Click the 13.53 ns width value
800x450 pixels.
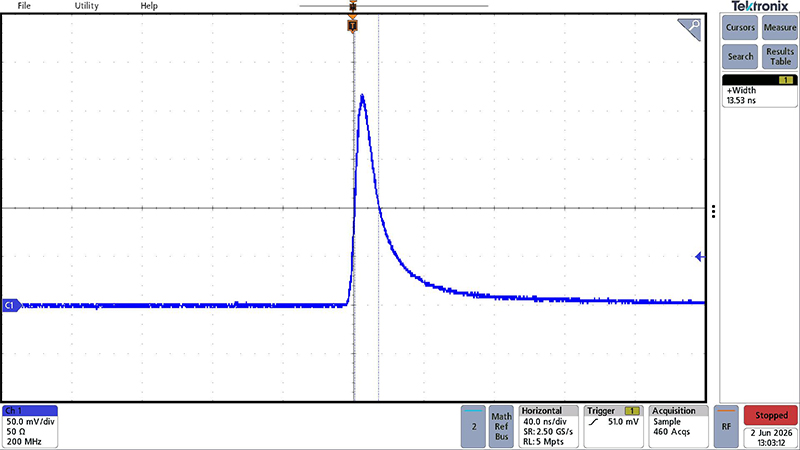(x=741, y=101)
